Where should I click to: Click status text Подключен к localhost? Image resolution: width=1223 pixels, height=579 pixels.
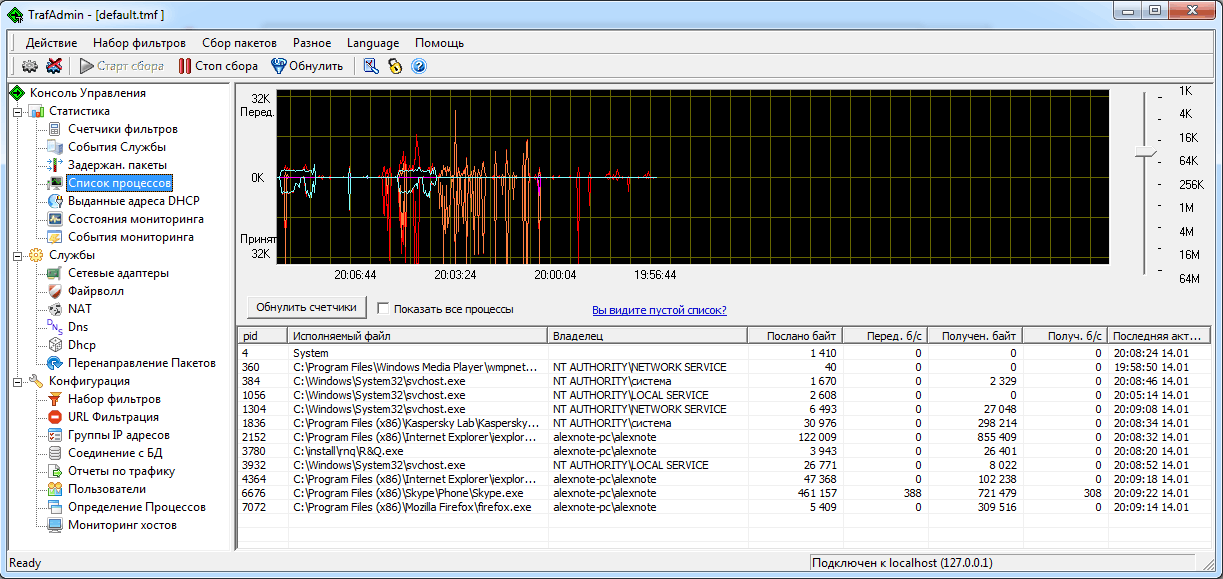[902, 563]
